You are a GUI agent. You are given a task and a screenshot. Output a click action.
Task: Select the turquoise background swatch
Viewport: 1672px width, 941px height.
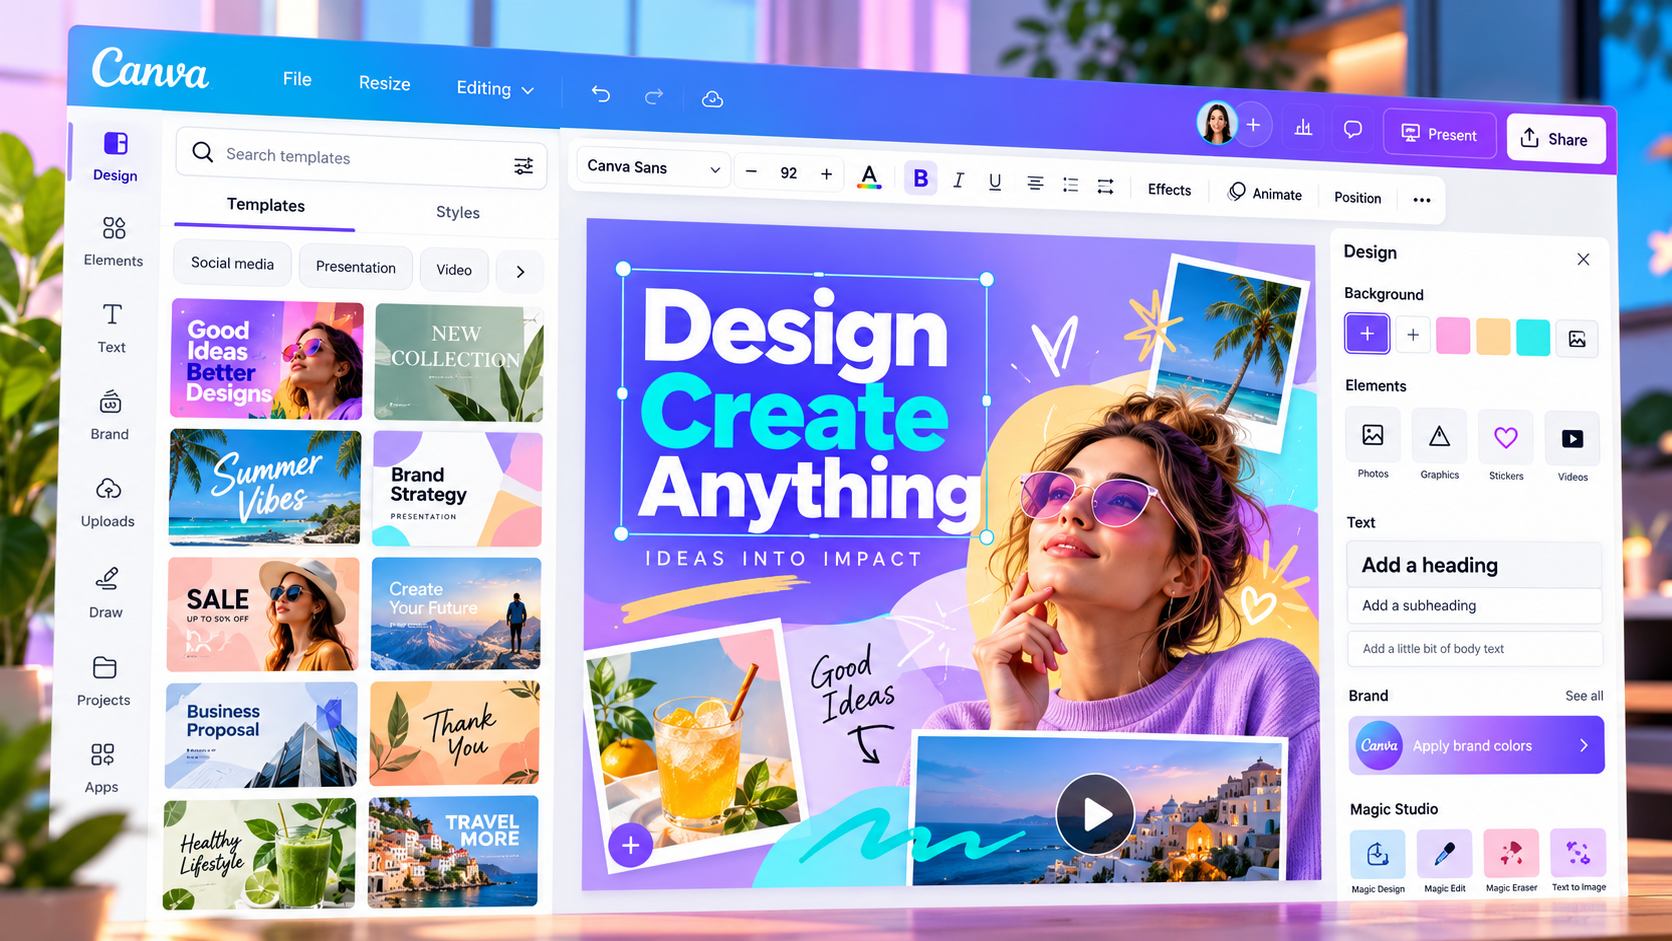click(1533, 338)
